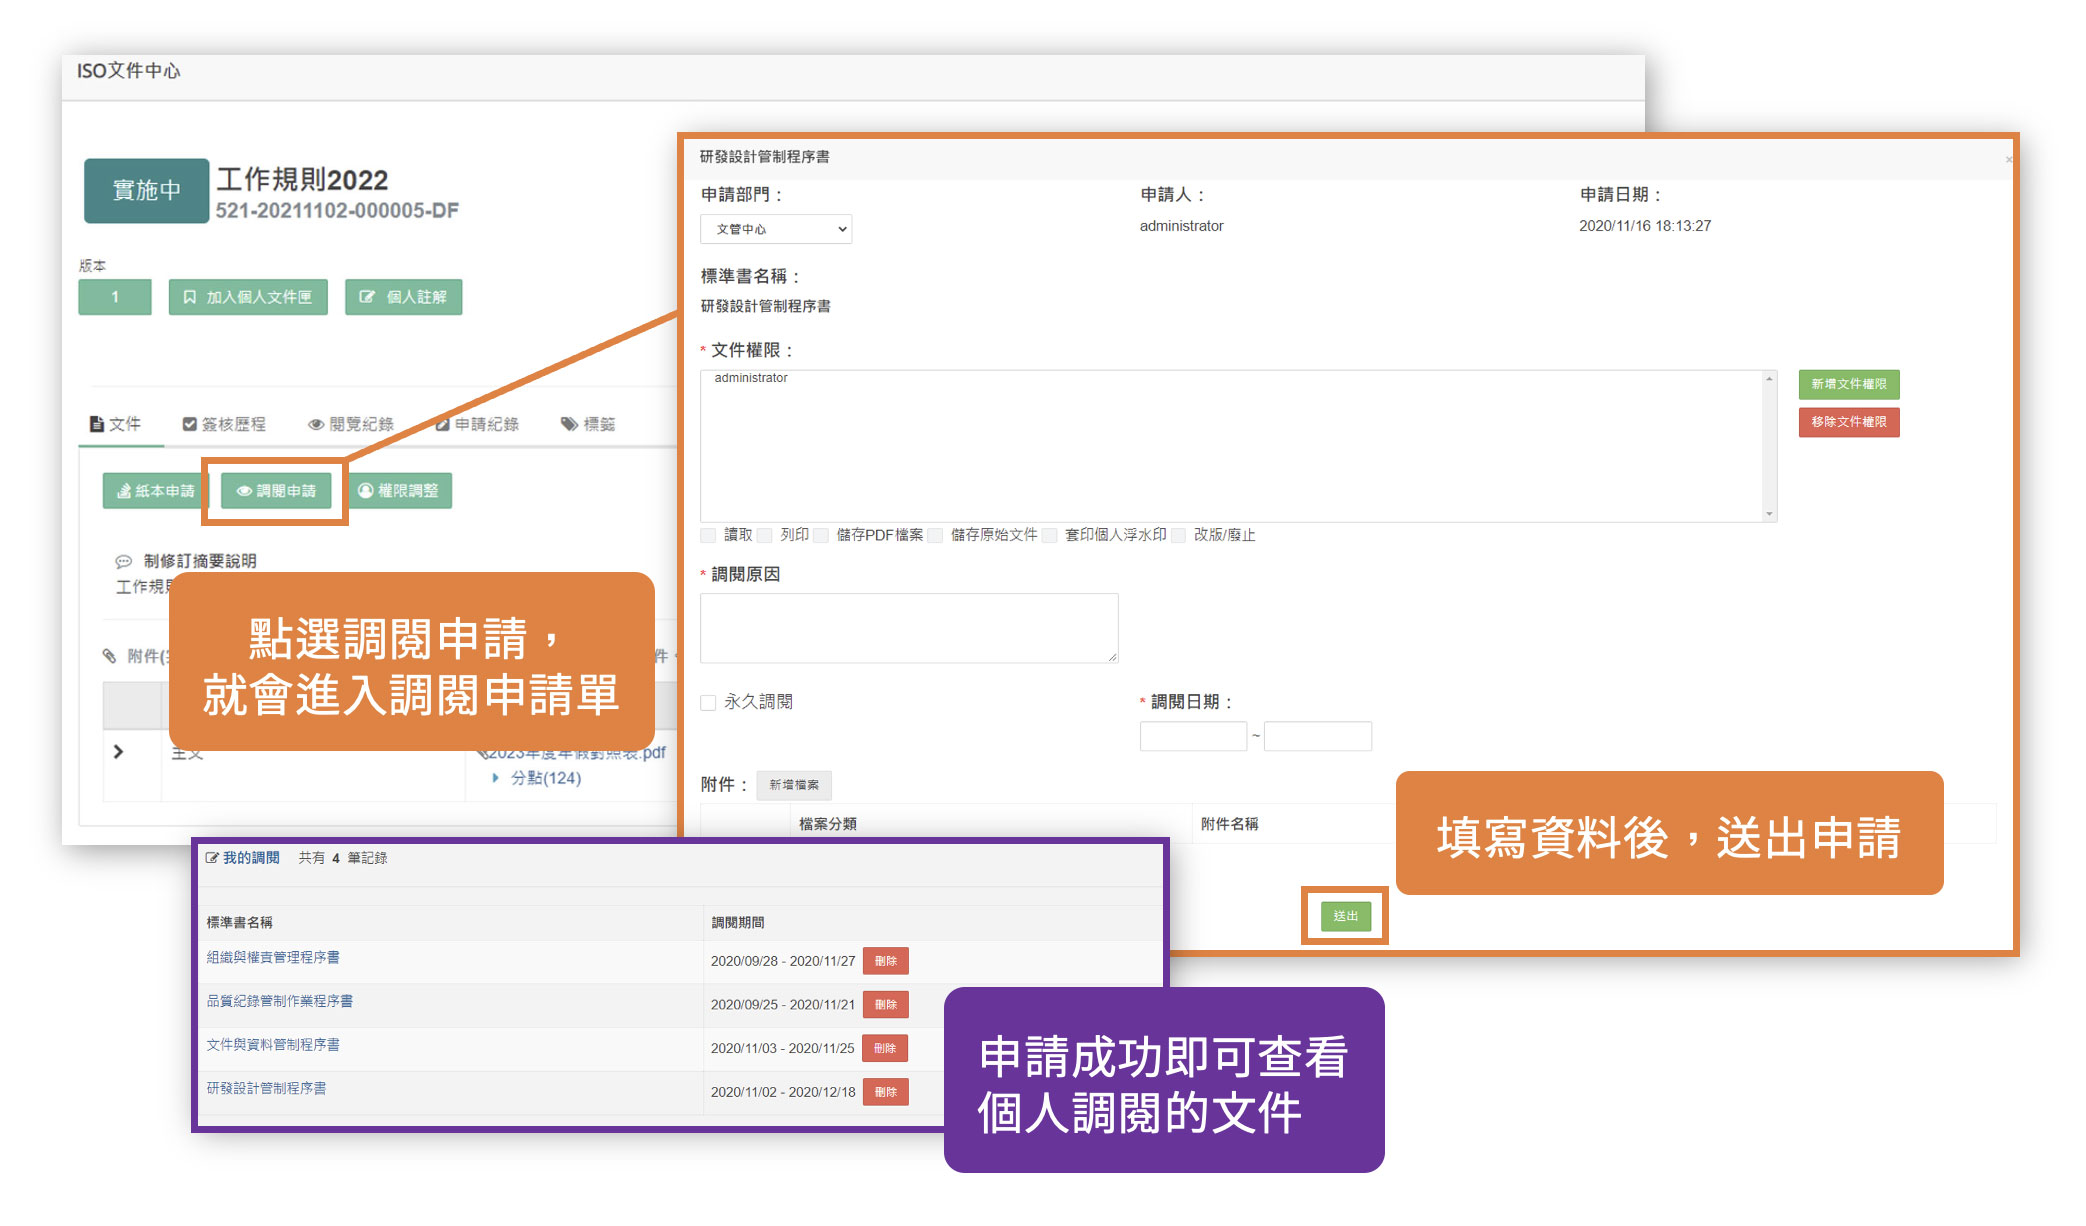Click the red 移除文件權限 button
This screenshot has height=1226, width=2086.
[x=1848, y=422]
